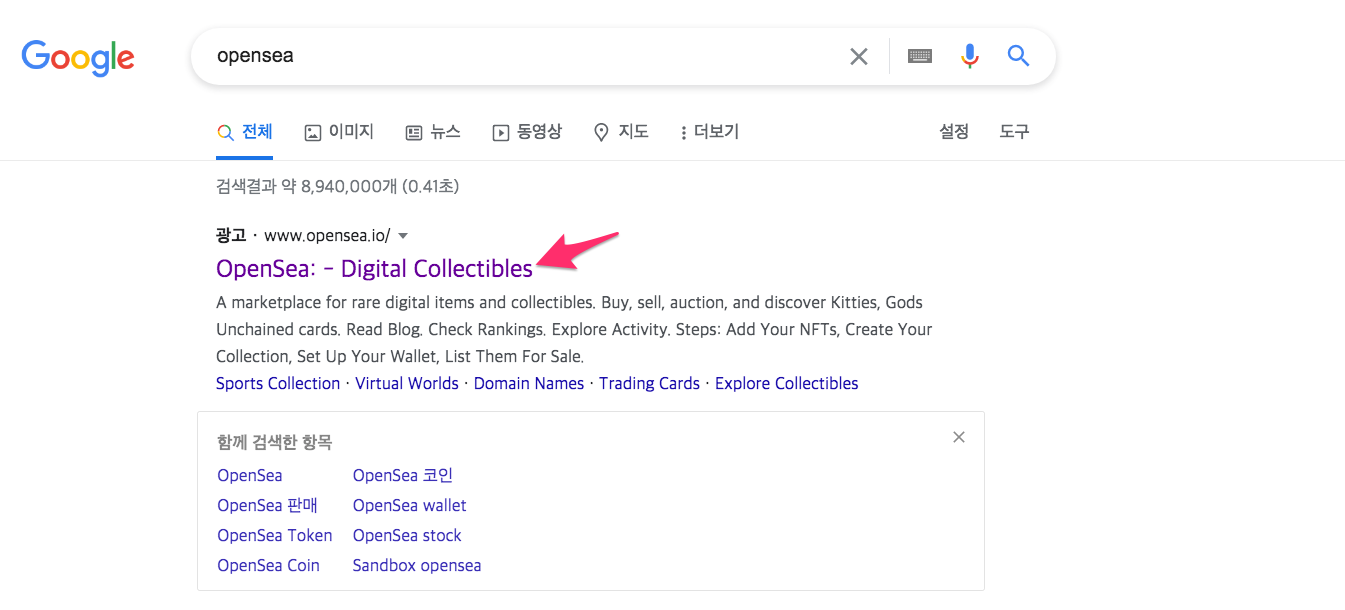Open 도구 tools menu

[1014, 132]
